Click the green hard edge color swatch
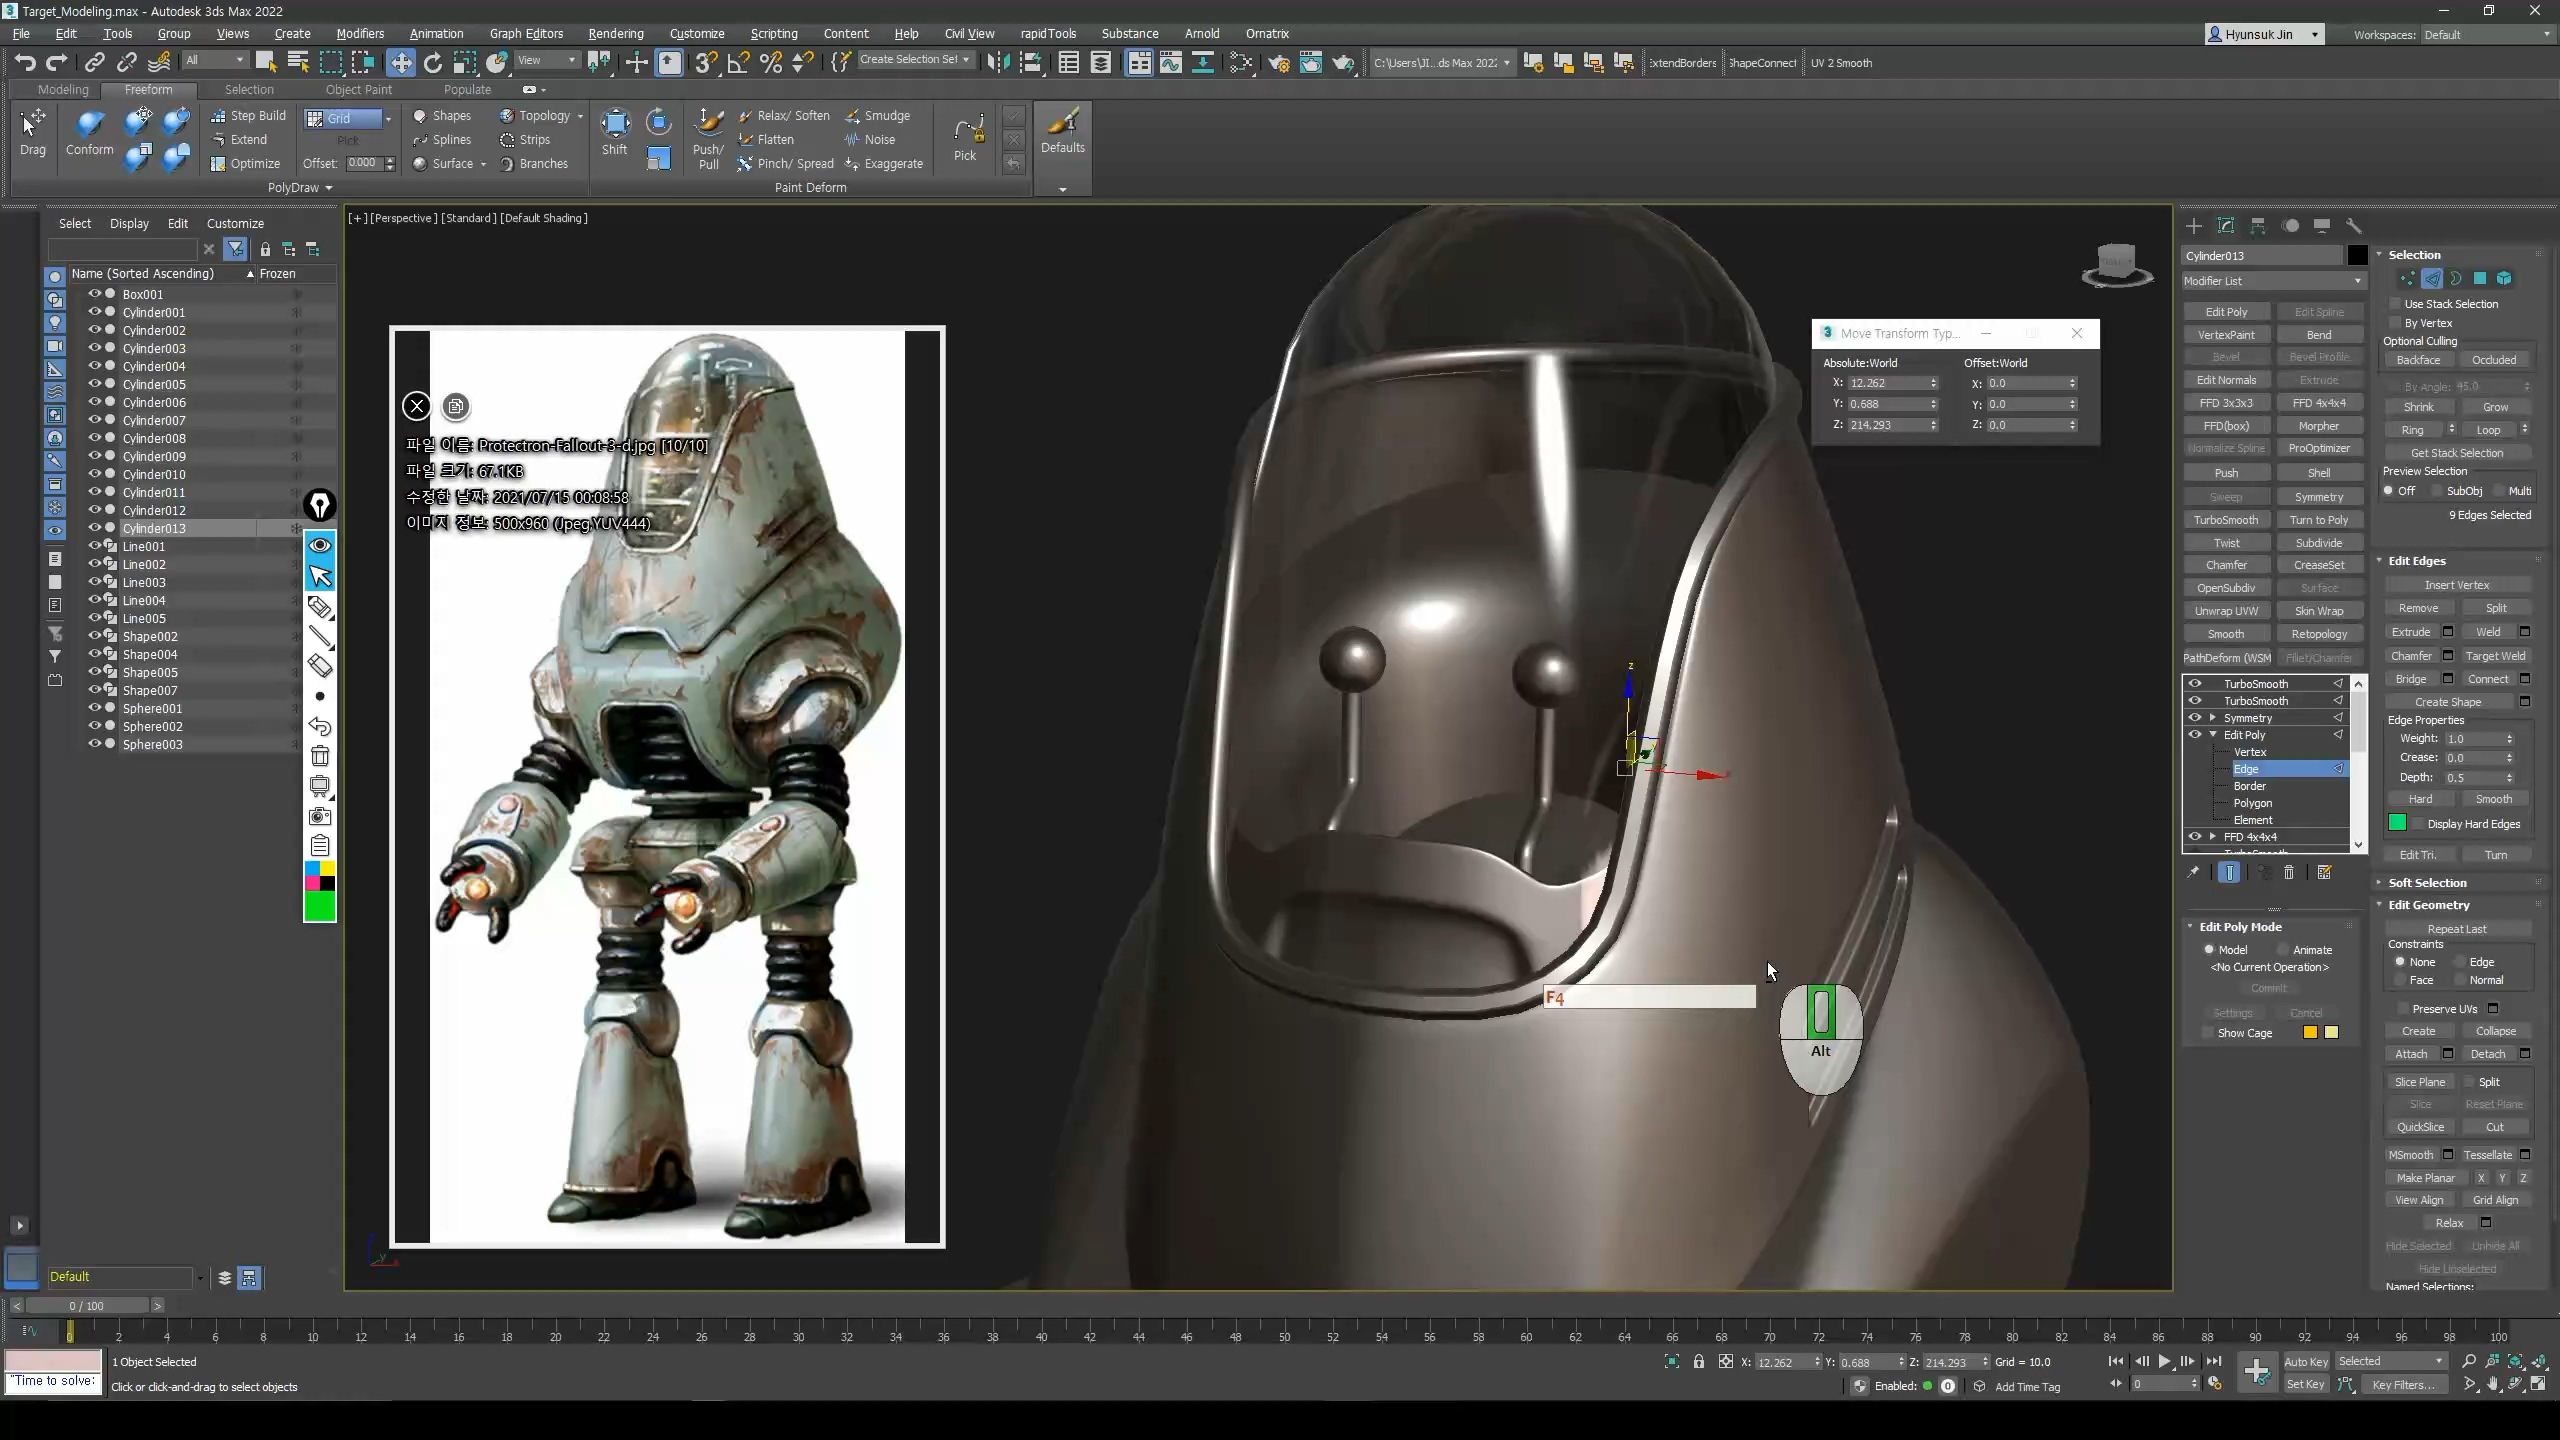Image resolution: width=2560 pixels, height=1440 pixels. pos(2397,823)
